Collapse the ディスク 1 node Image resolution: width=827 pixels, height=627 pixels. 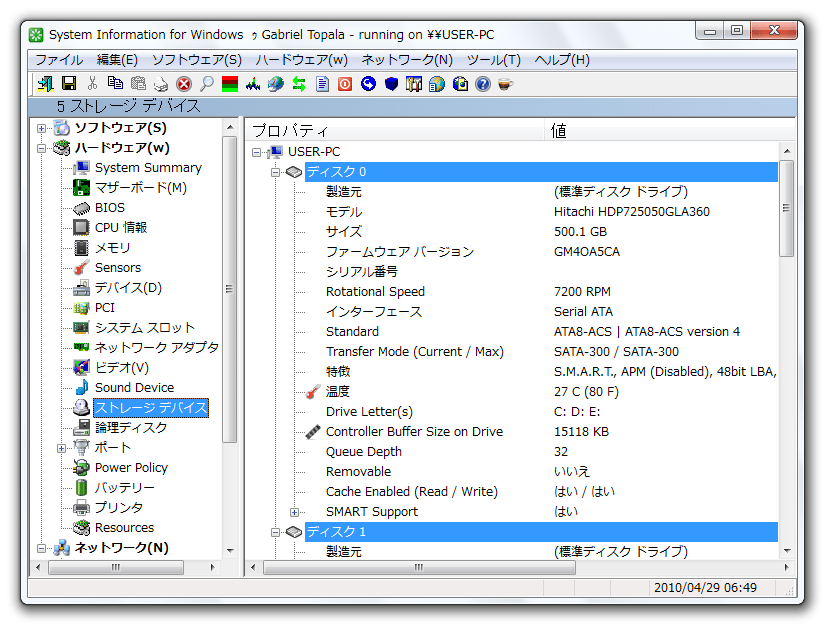275,532
